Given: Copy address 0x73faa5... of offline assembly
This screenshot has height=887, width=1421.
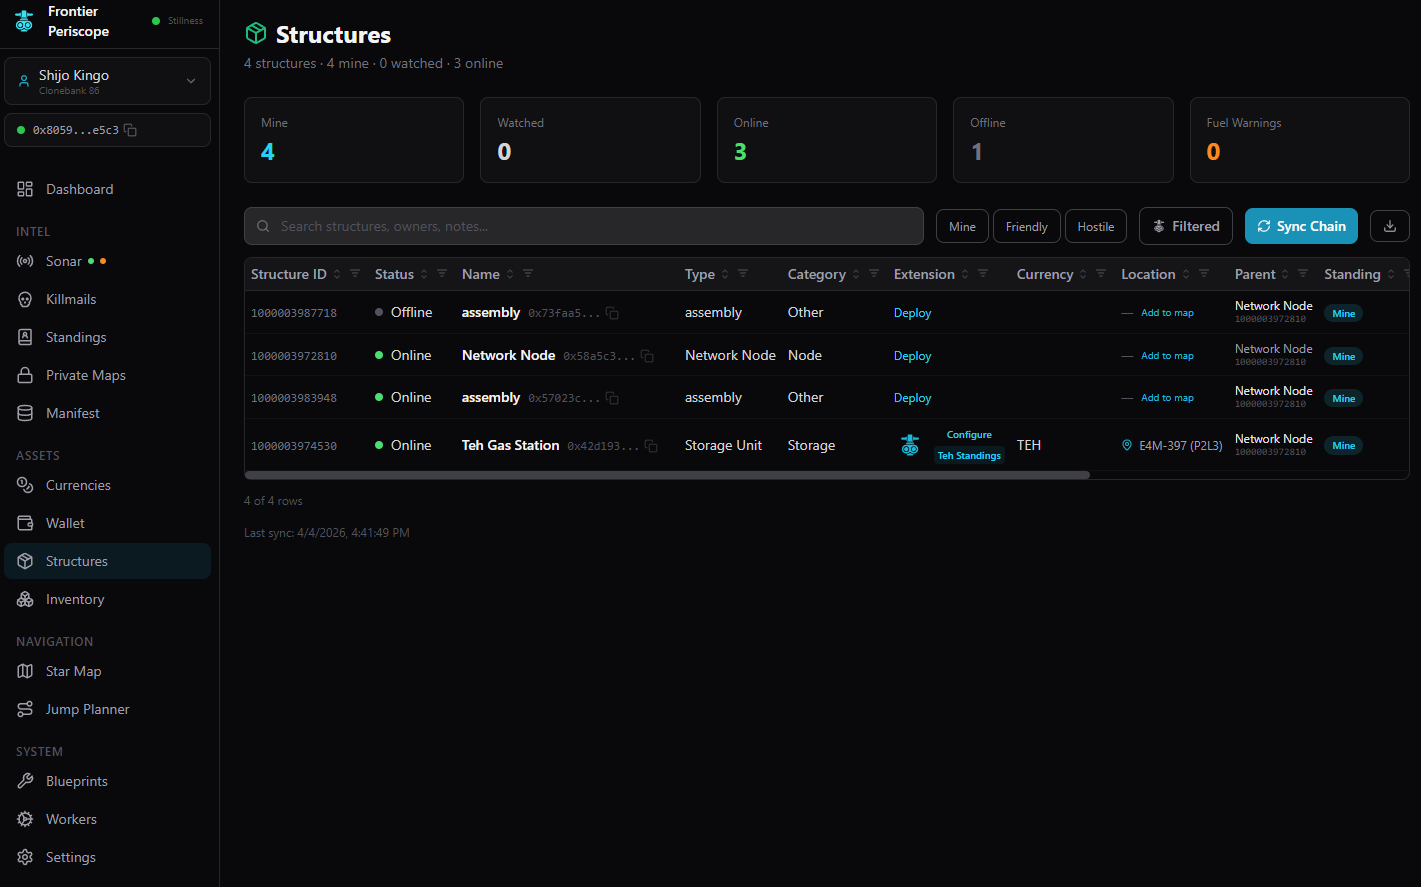Looking at the screenshot, I should tap(612, 313).
